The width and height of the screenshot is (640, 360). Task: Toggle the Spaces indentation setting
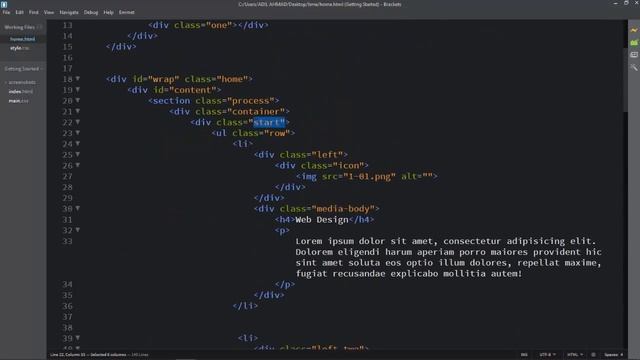coord(613,355)
